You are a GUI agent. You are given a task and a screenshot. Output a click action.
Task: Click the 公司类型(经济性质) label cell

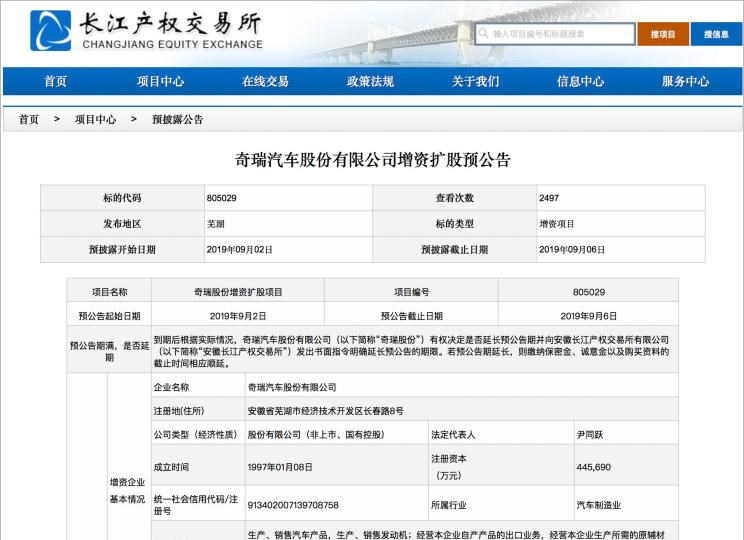pyautogui.click(x=198, y=434)
